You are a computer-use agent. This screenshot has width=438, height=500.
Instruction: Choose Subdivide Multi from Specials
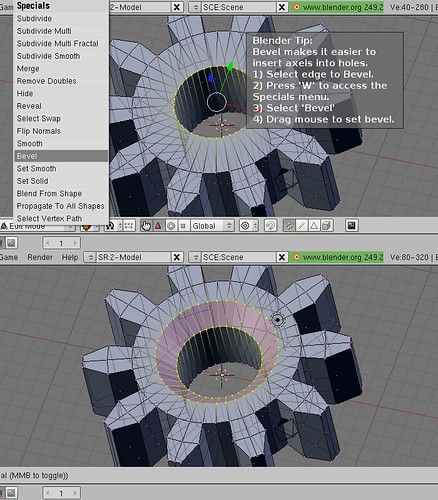coord(61,31)
